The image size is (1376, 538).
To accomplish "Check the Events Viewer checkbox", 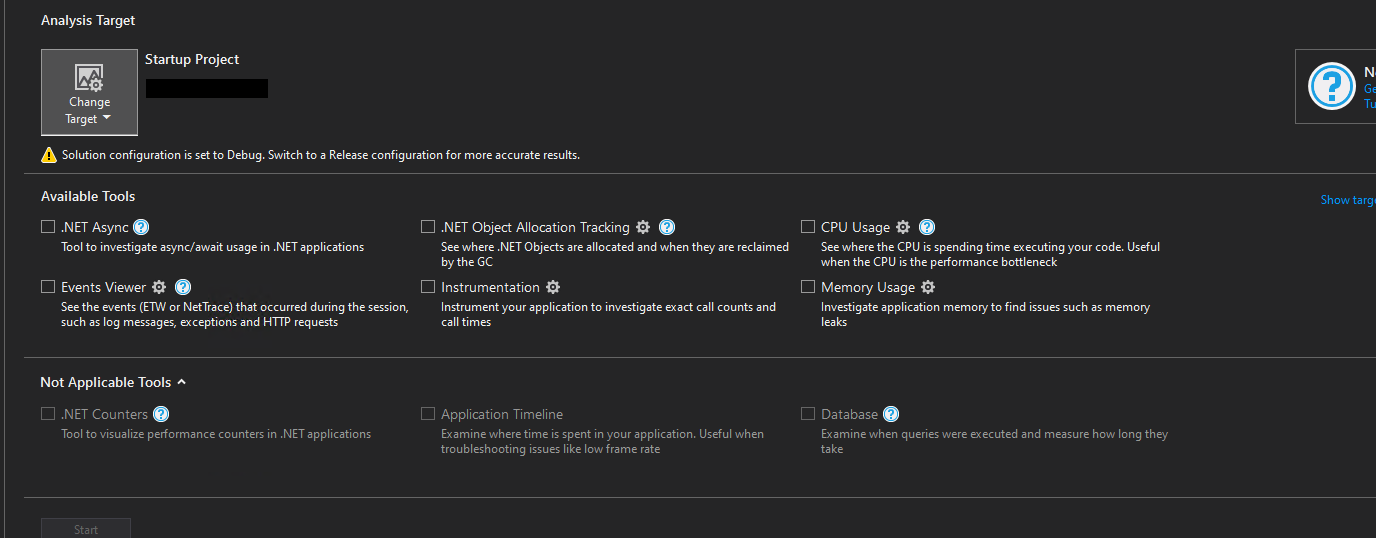I will (x=48, y=287).
